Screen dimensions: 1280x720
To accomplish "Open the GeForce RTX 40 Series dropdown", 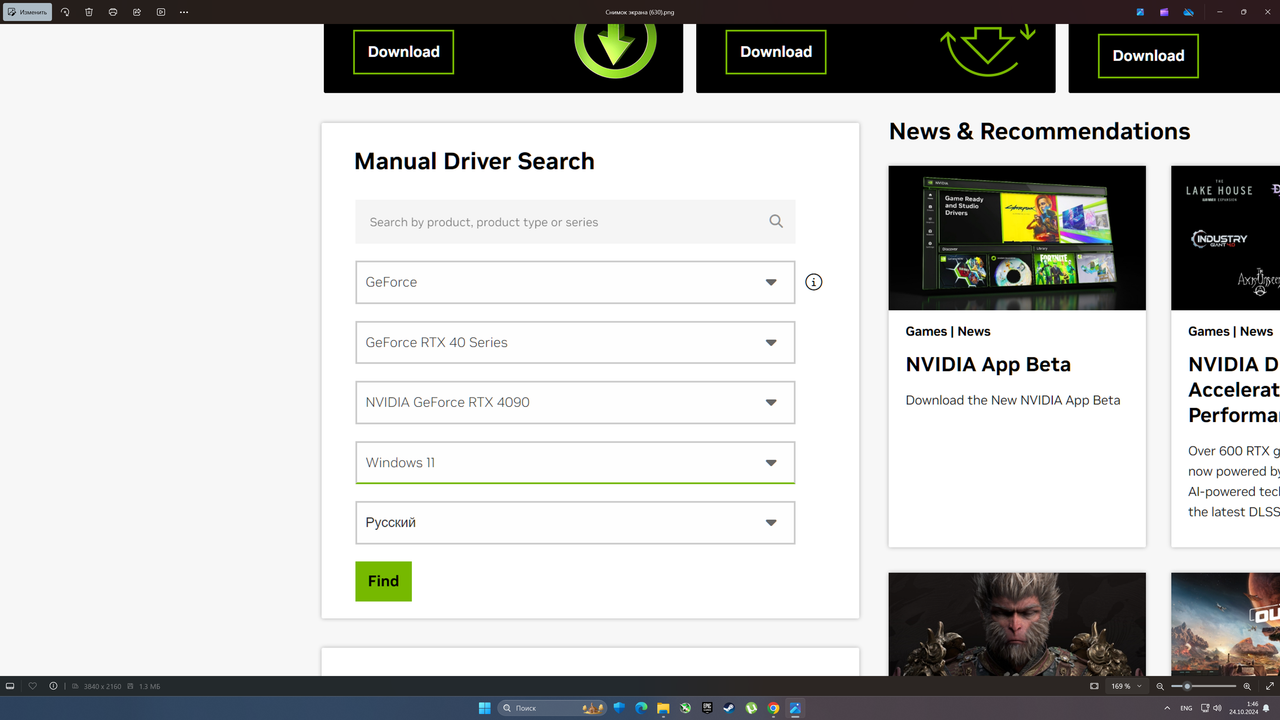I will (x=575, y=342).
